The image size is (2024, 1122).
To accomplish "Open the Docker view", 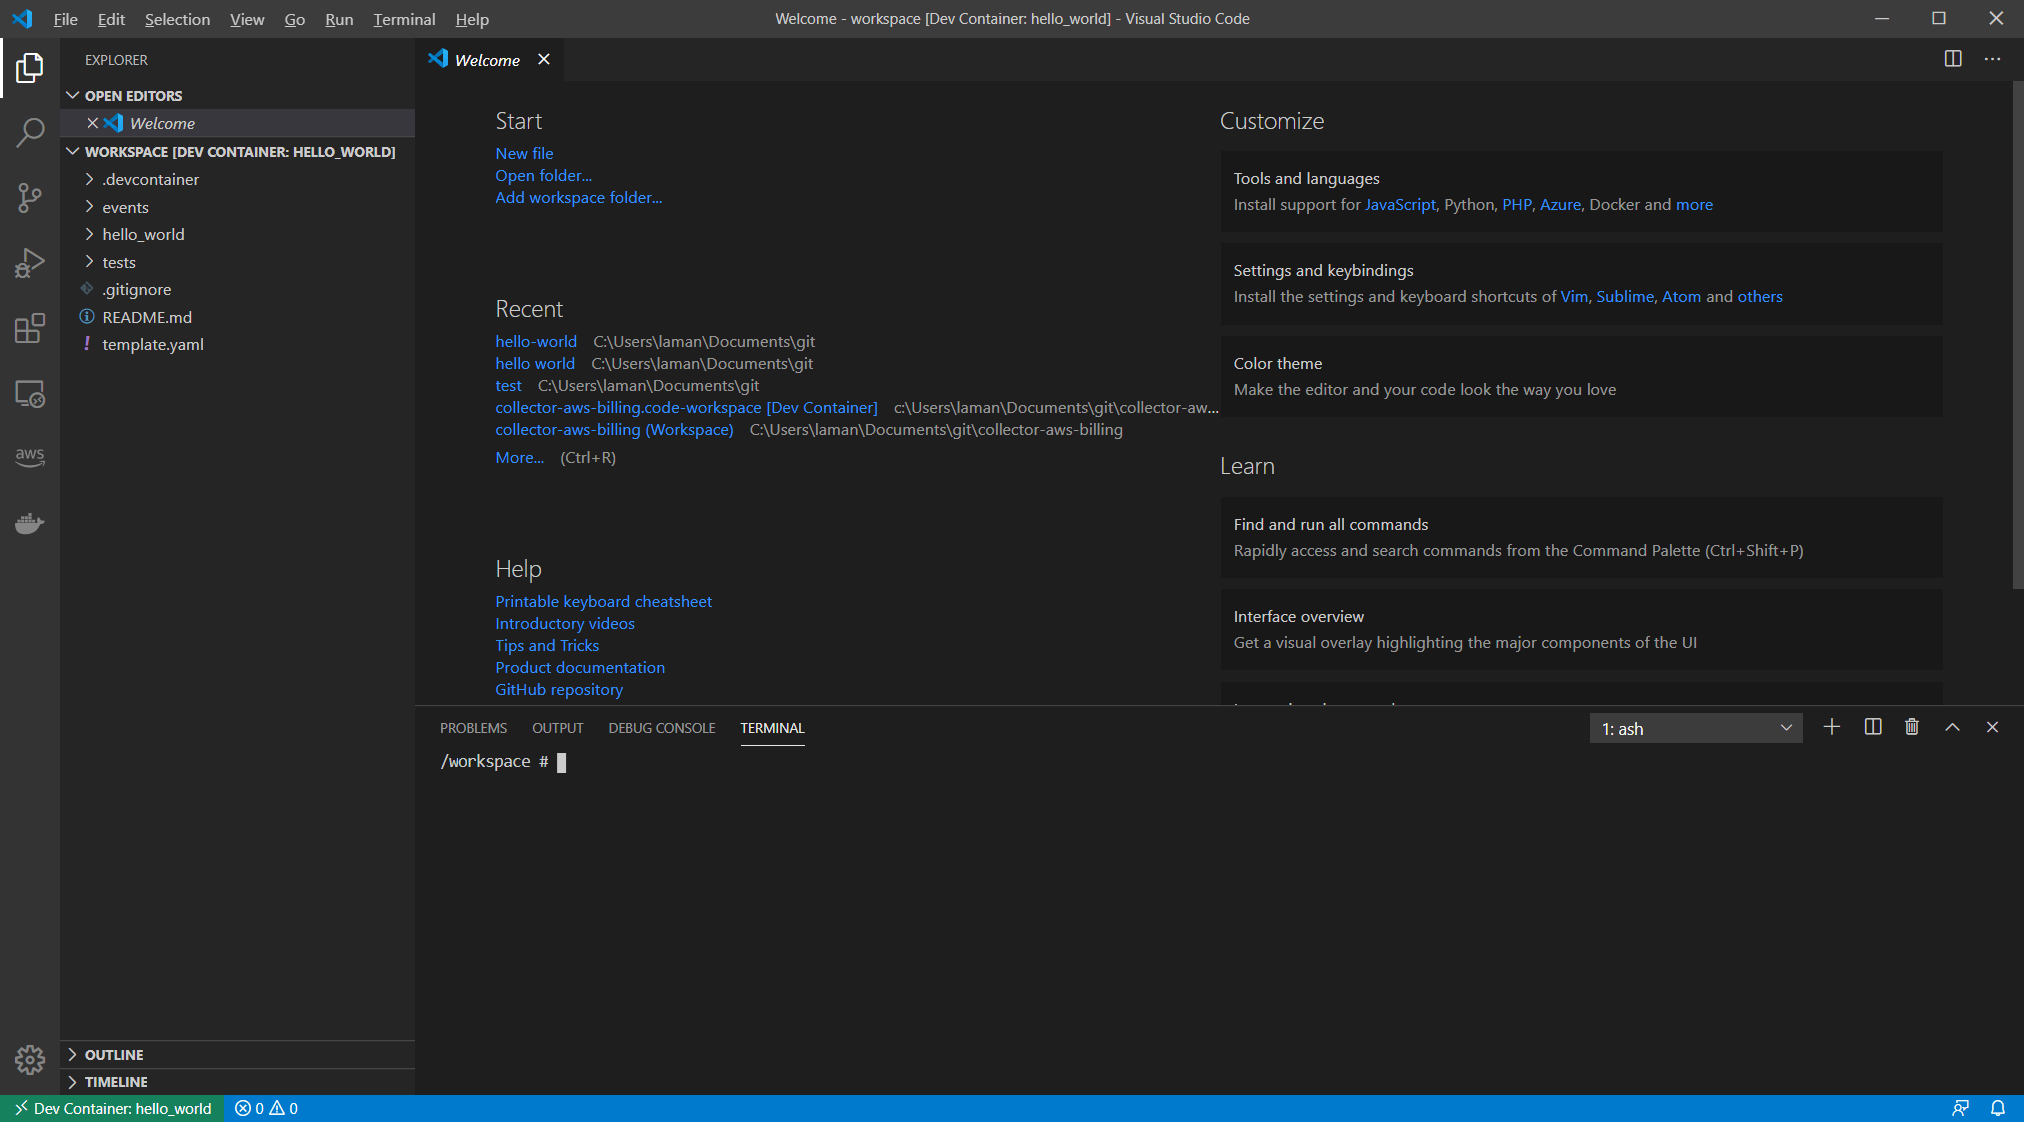I will (x=30, y=523).
